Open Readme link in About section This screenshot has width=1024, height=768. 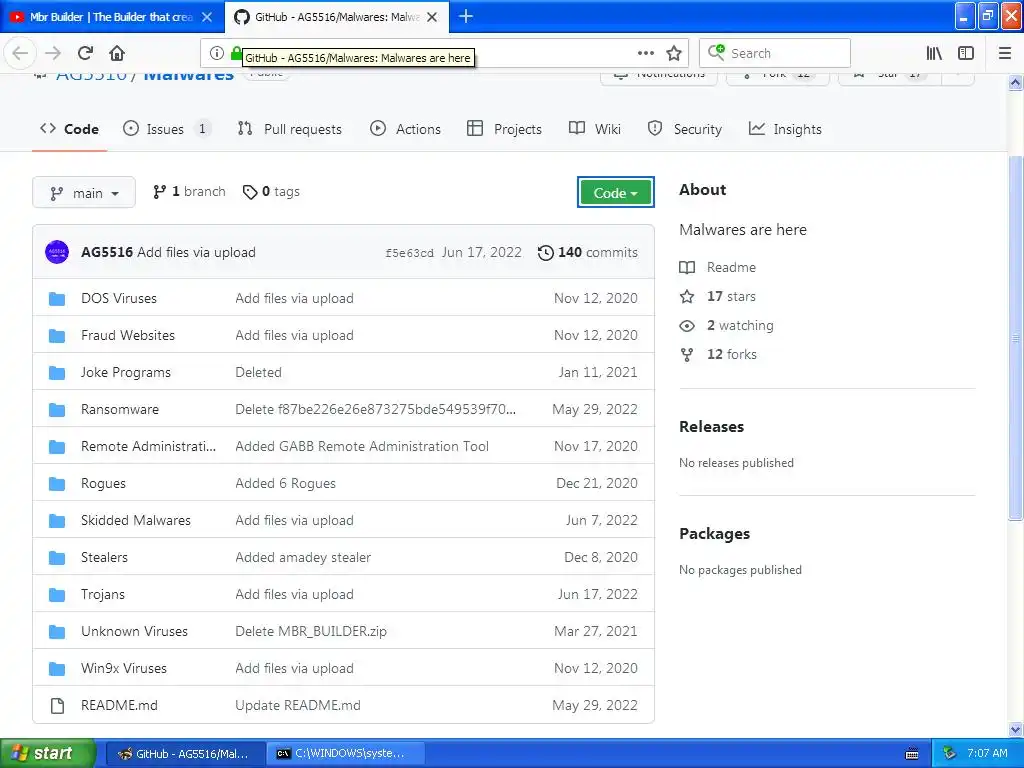[x=718, y=267]
